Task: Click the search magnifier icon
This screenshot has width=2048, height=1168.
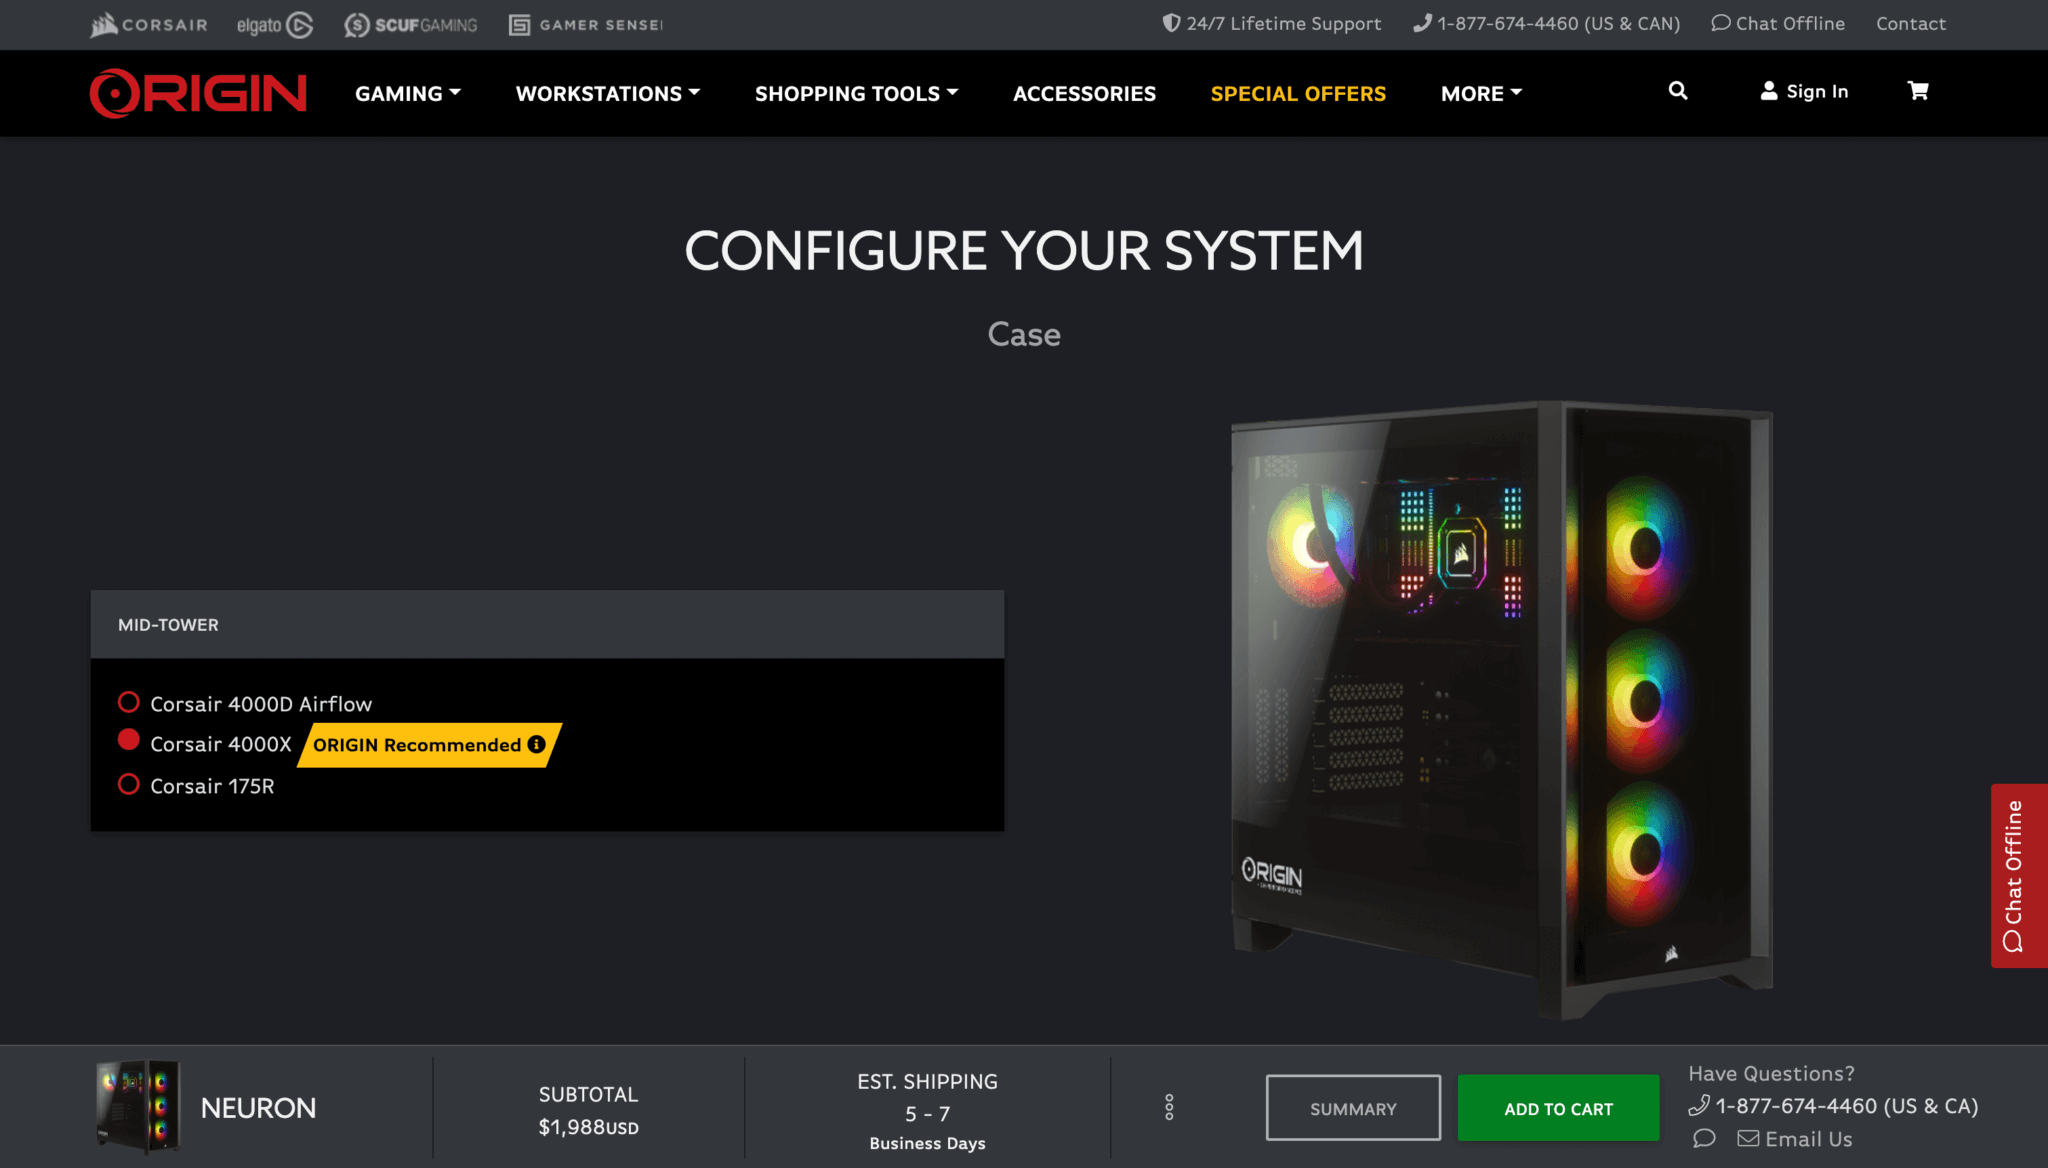Action: [x=1677, y=91]
